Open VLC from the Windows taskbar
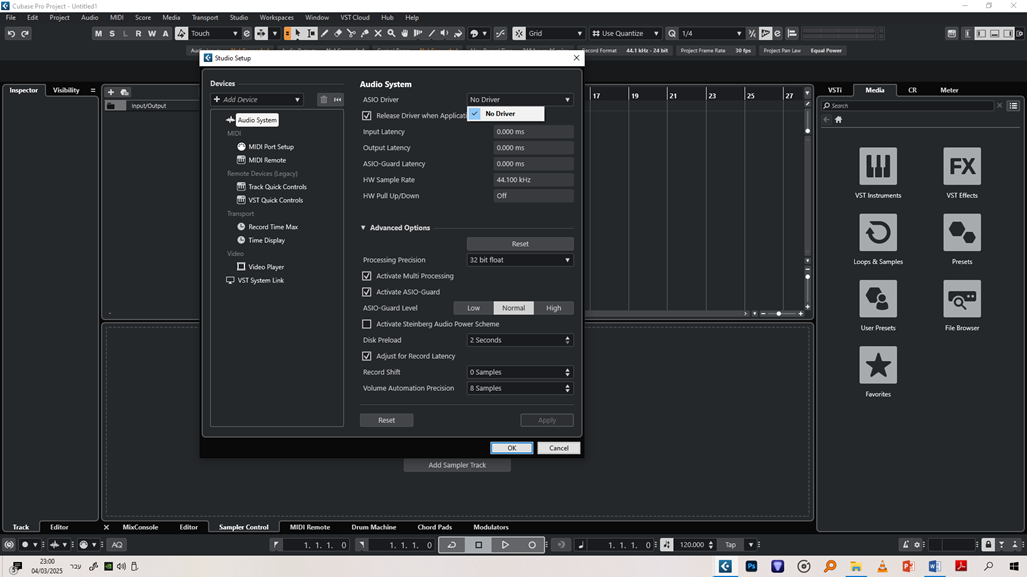 [882, 567]
